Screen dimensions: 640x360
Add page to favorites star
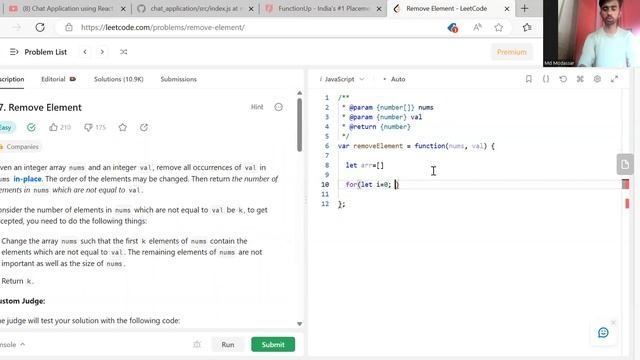click(498, 27)
